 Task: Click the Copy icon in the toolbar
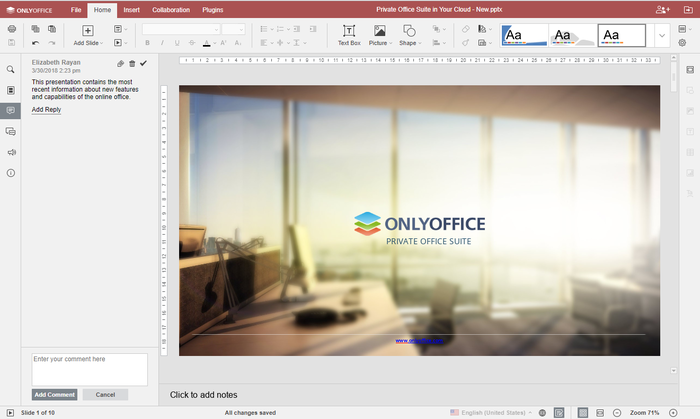coord(35,29)
